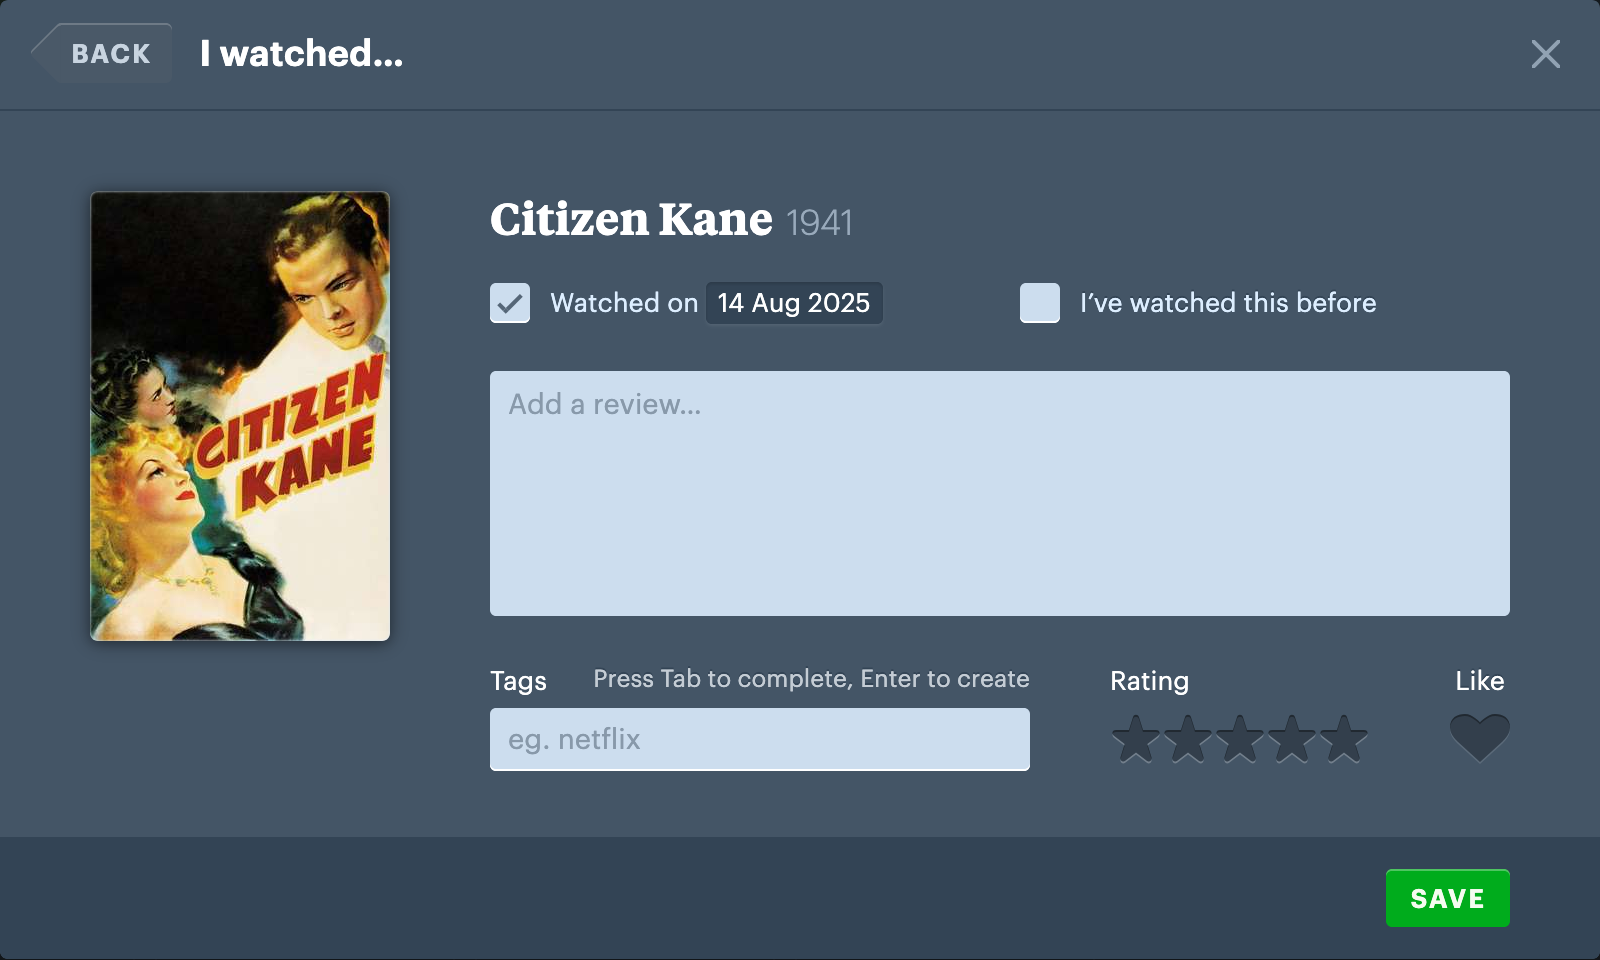
Task: Like the film with heart icon
Action: coord(1480,738)
